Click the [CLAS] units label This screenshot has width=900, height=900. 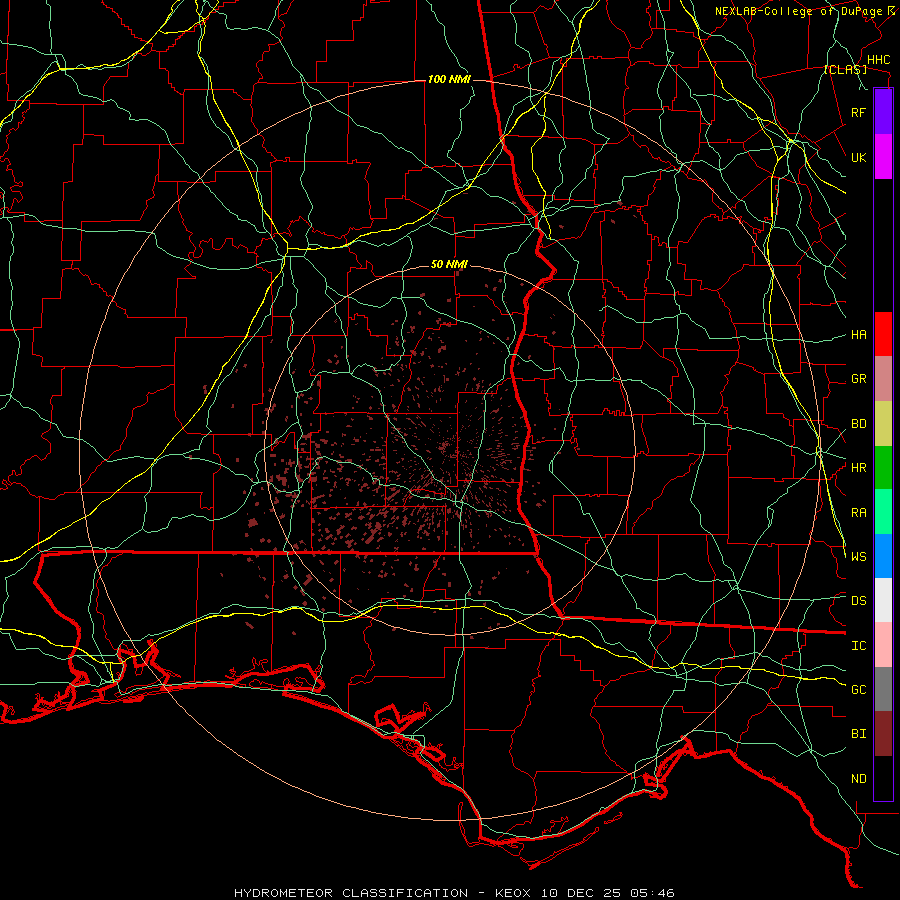(845, 69)
